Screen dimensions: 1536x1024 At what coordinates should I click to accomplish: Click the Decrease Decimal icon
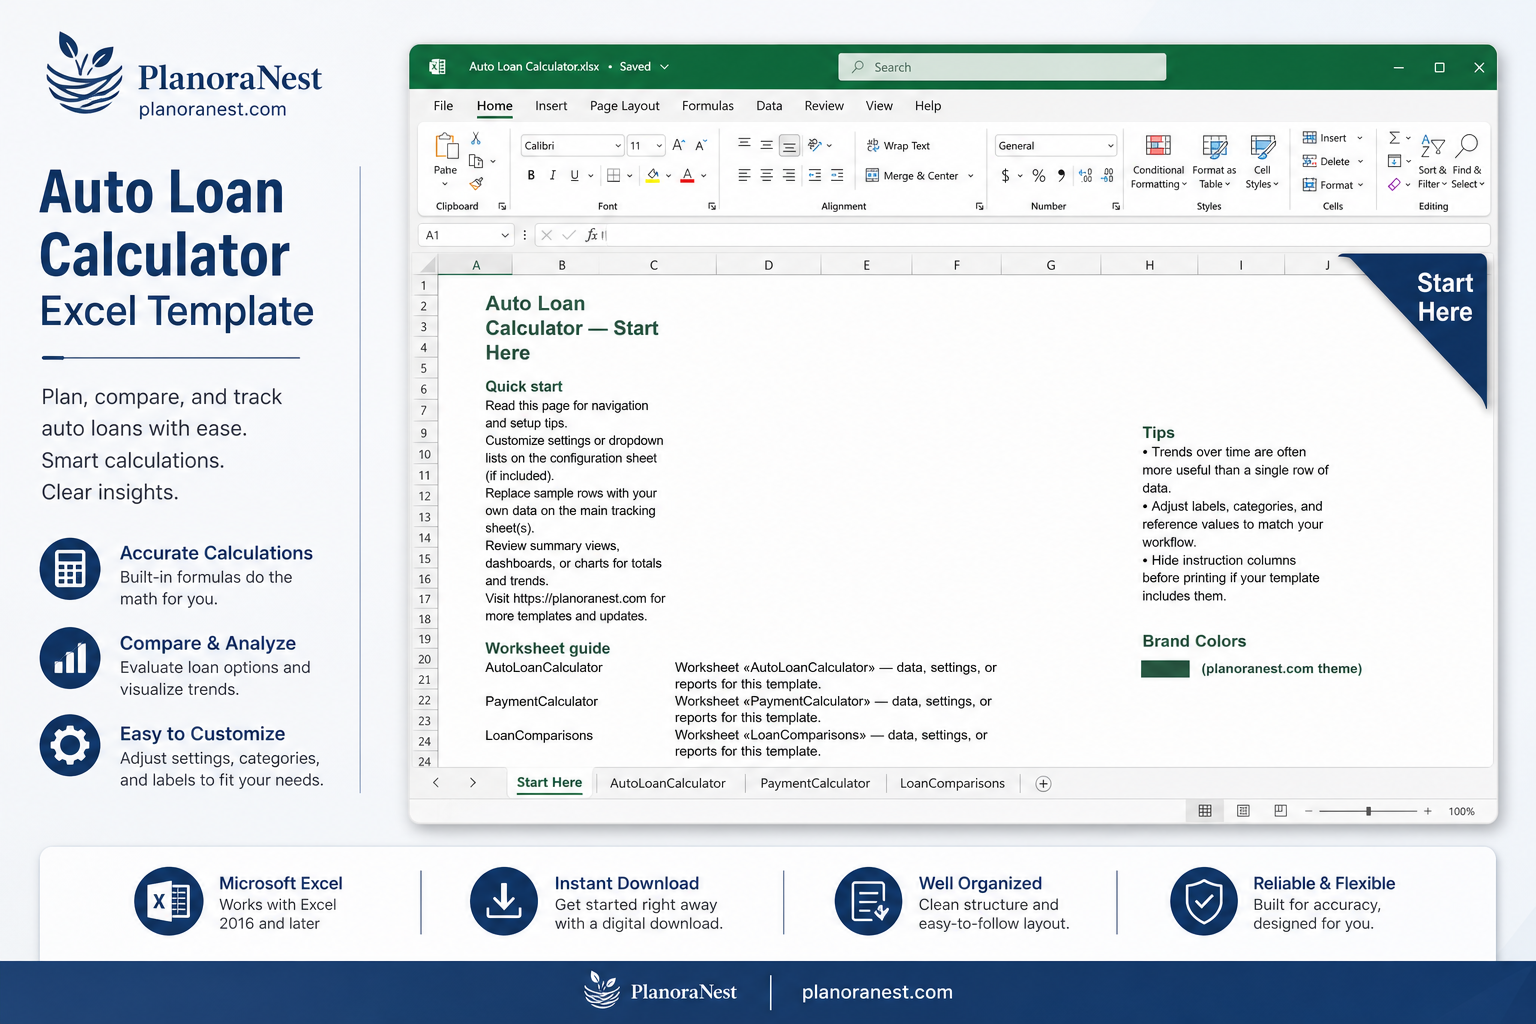coord(1108,176)
